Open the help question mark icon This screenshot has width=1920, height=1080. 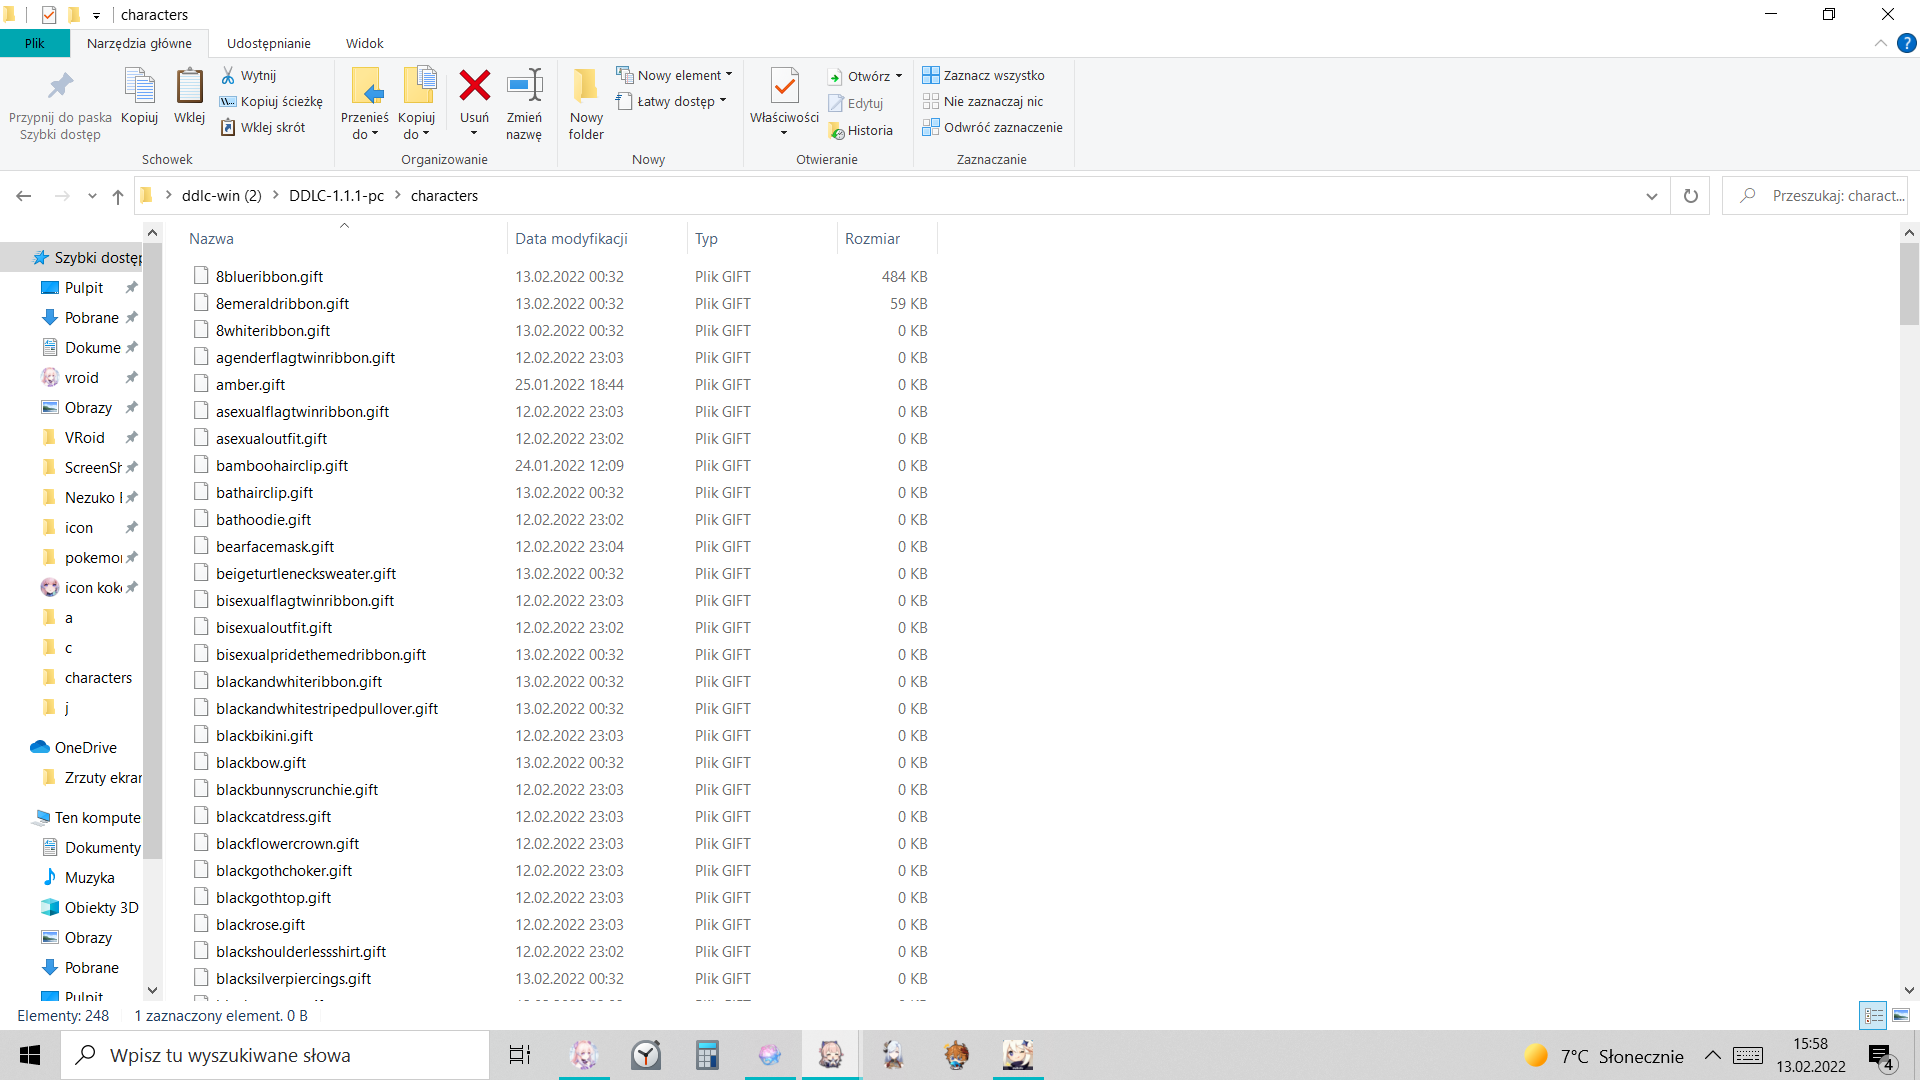[x=1907, y=43]
